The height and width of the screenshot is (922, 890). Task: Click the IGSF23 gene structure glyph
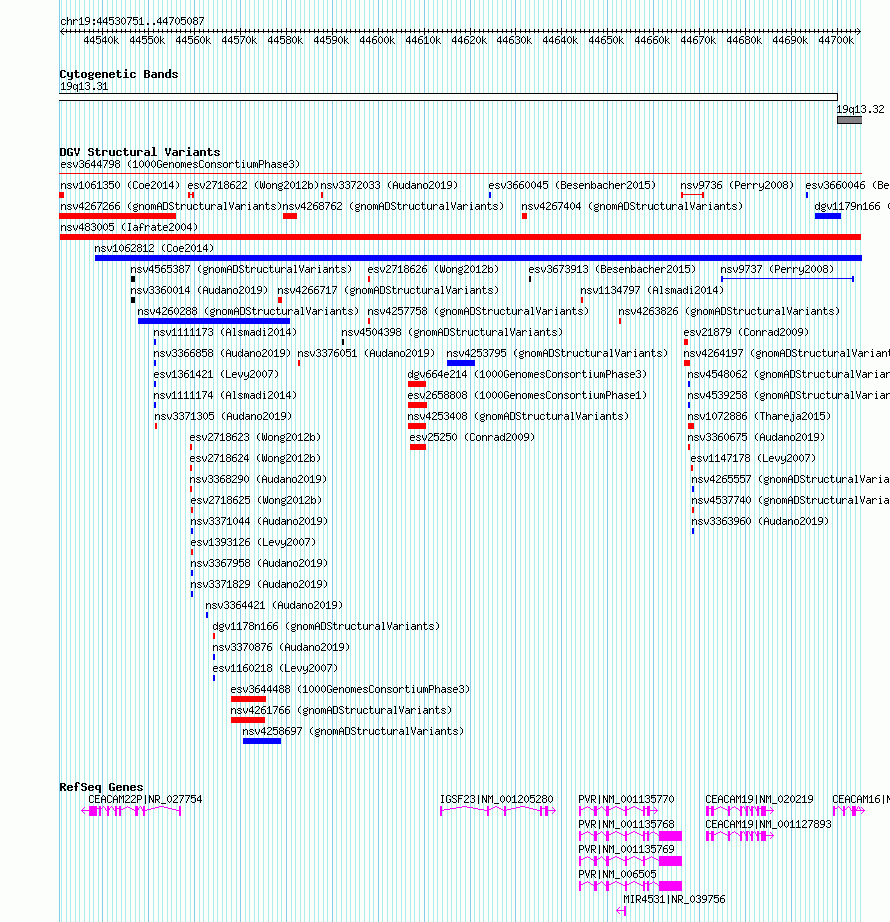498,811
